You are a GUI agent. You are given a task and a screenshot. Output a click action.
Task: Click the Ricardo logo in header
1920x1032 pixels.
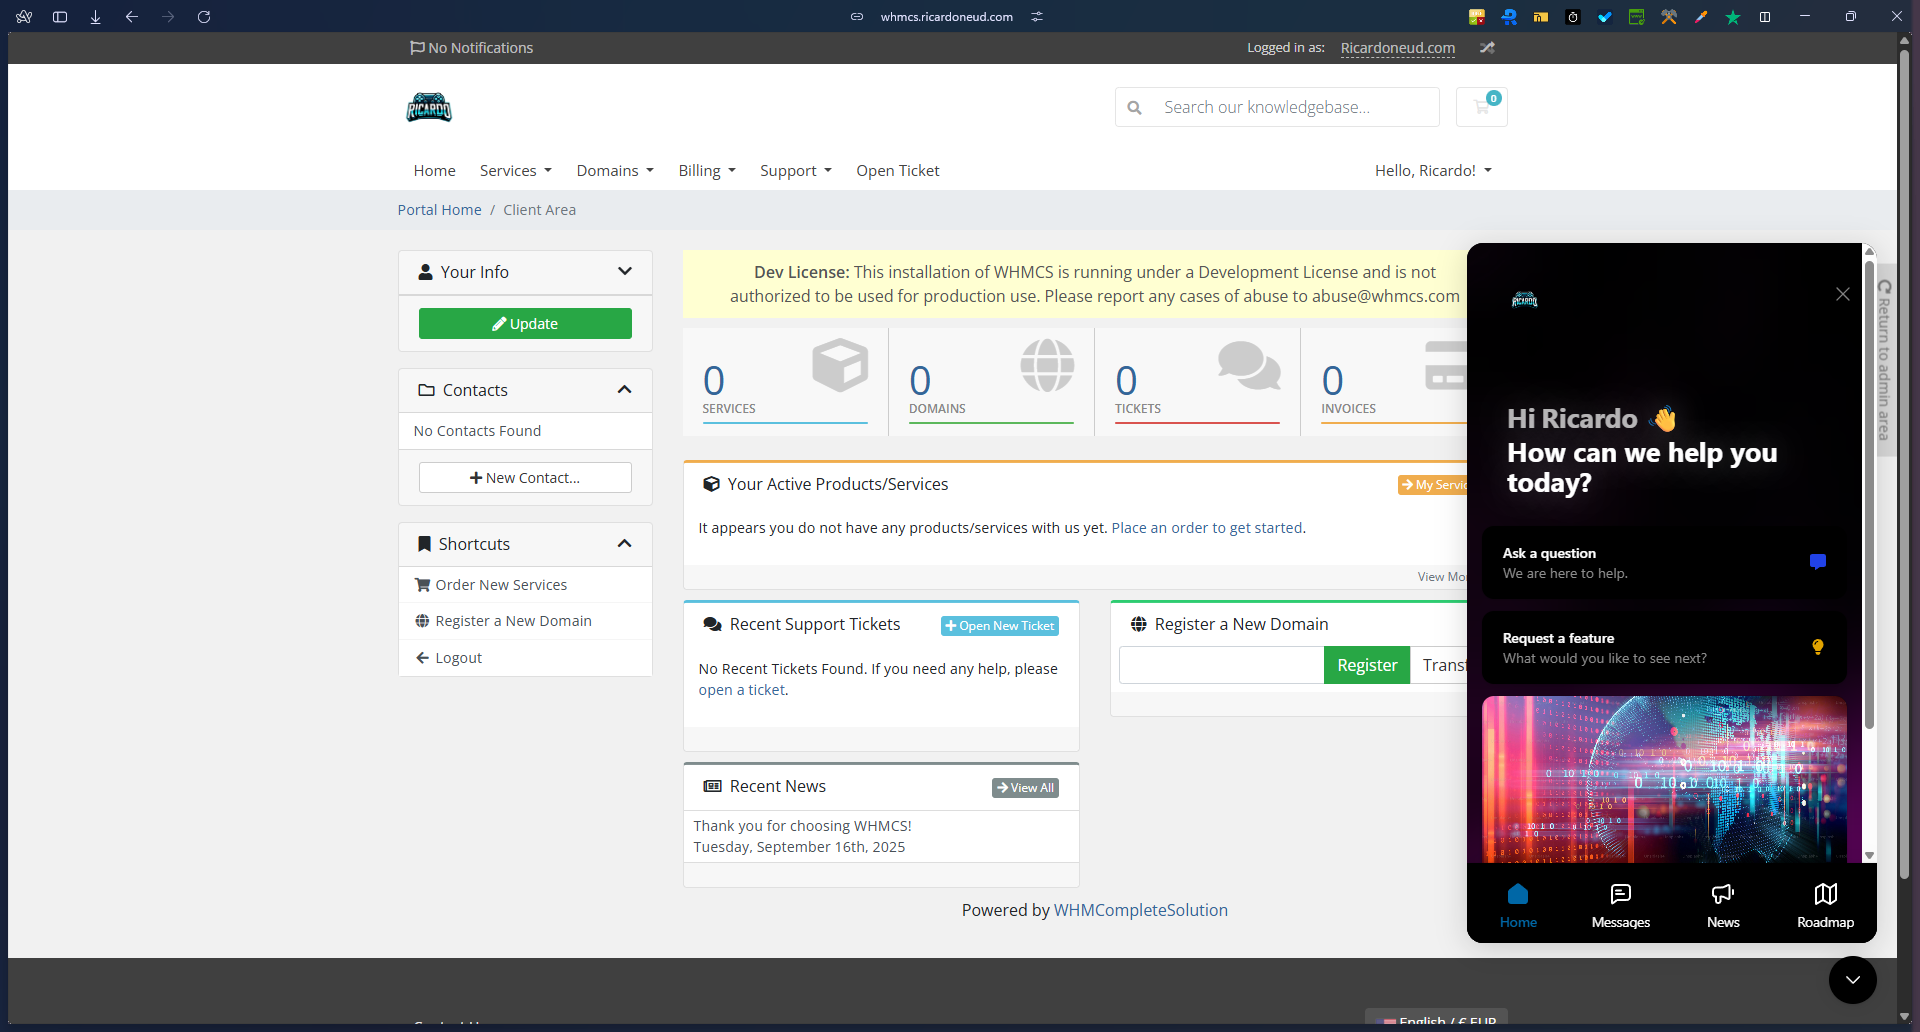coord(429,107)
